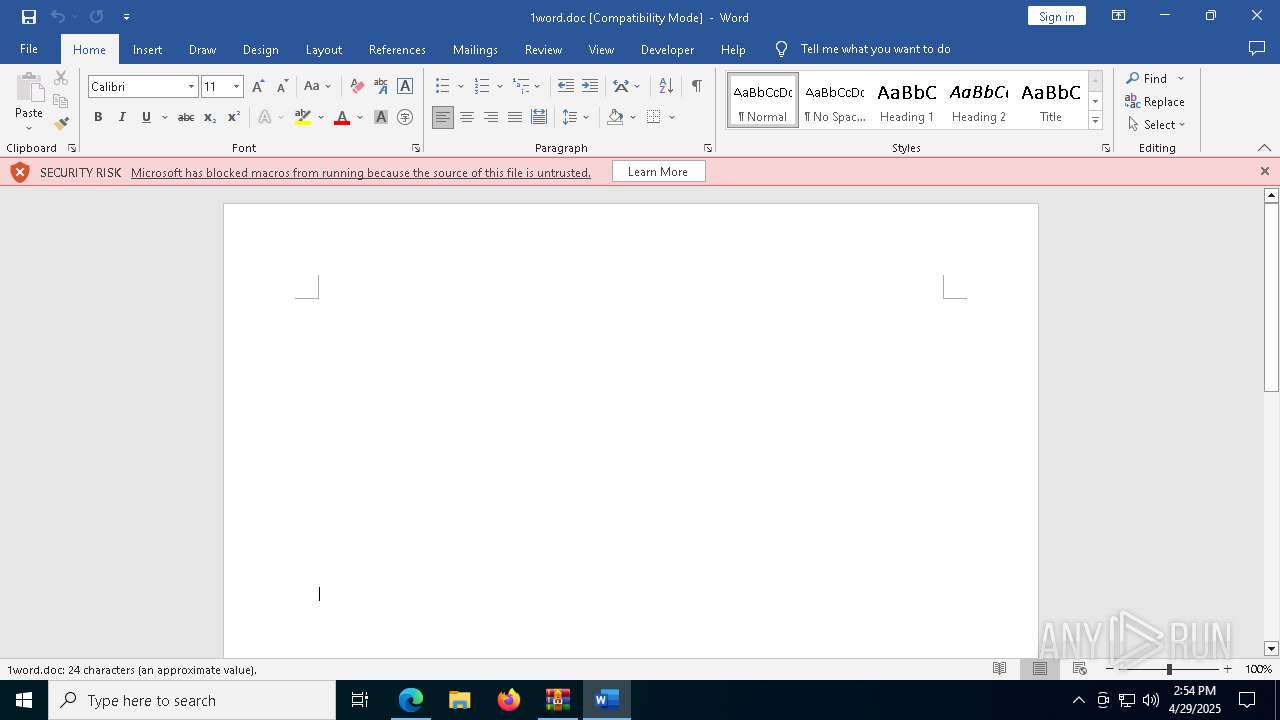1280x720 pixels.
Task: Toggle Italic formatting
Action: [x=122, y=117]
